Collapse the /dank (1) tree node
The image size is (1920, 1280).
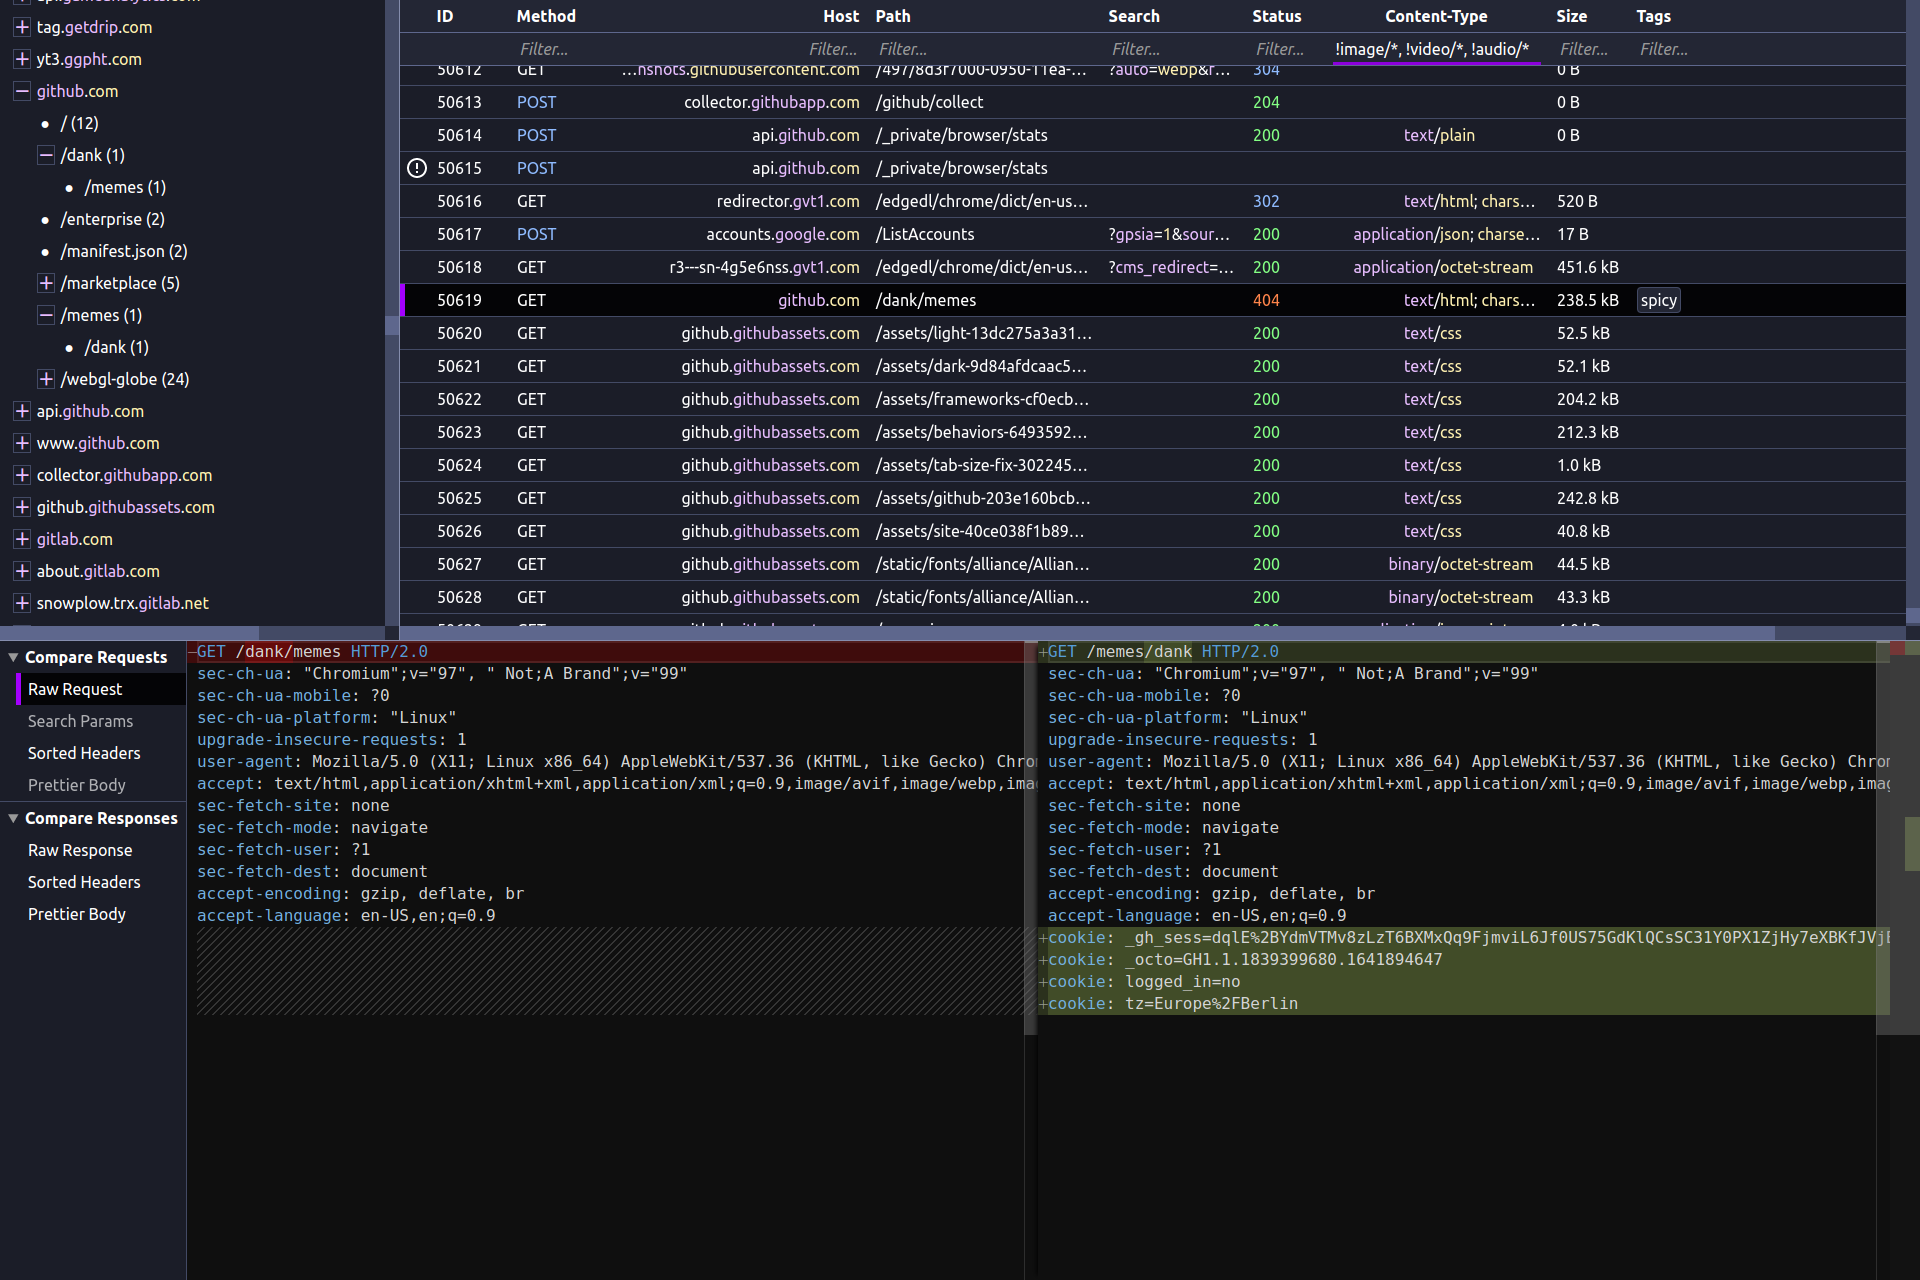45,155
